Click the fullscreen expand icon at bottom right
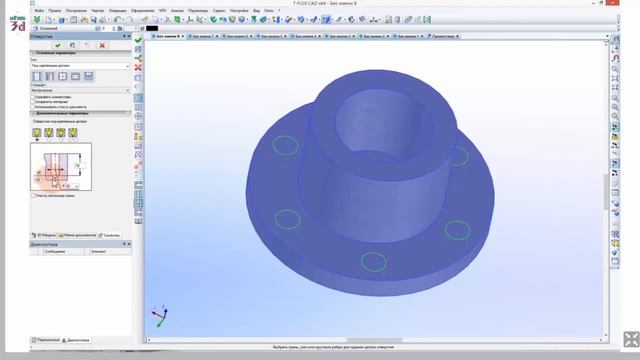 pos(631,340)
